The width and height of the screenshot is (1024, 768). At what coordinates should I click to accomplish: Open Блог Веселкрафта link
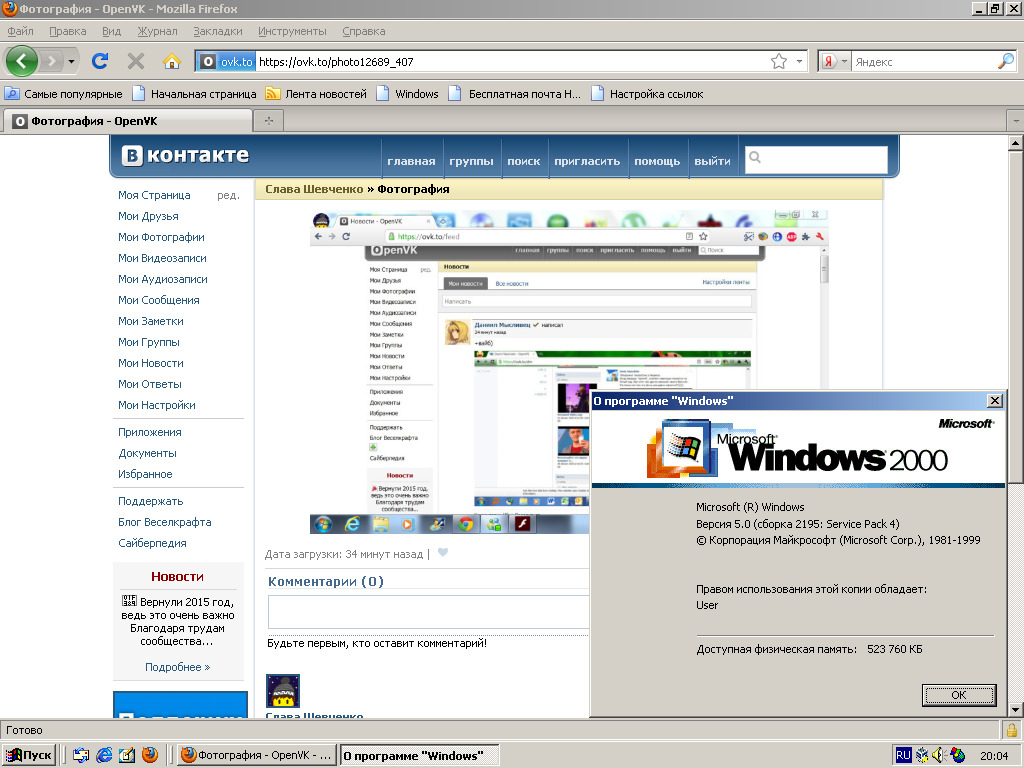click(x=165, y=522)
